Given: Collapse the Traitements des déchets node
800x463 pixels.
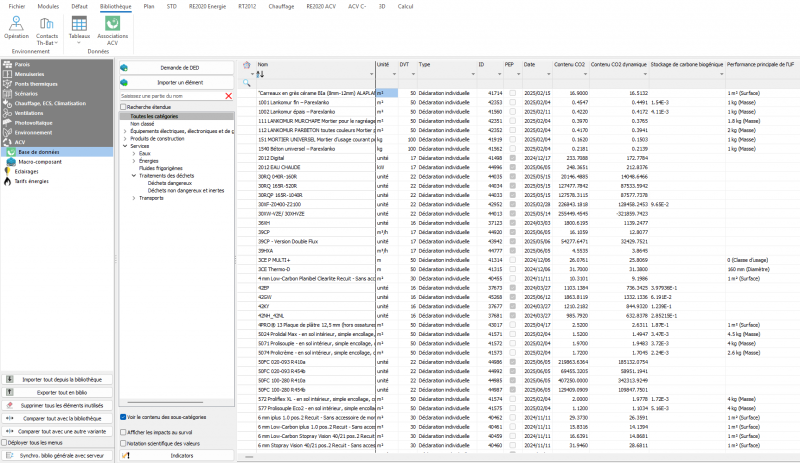Looking at the screenshot, I should 134,176.
